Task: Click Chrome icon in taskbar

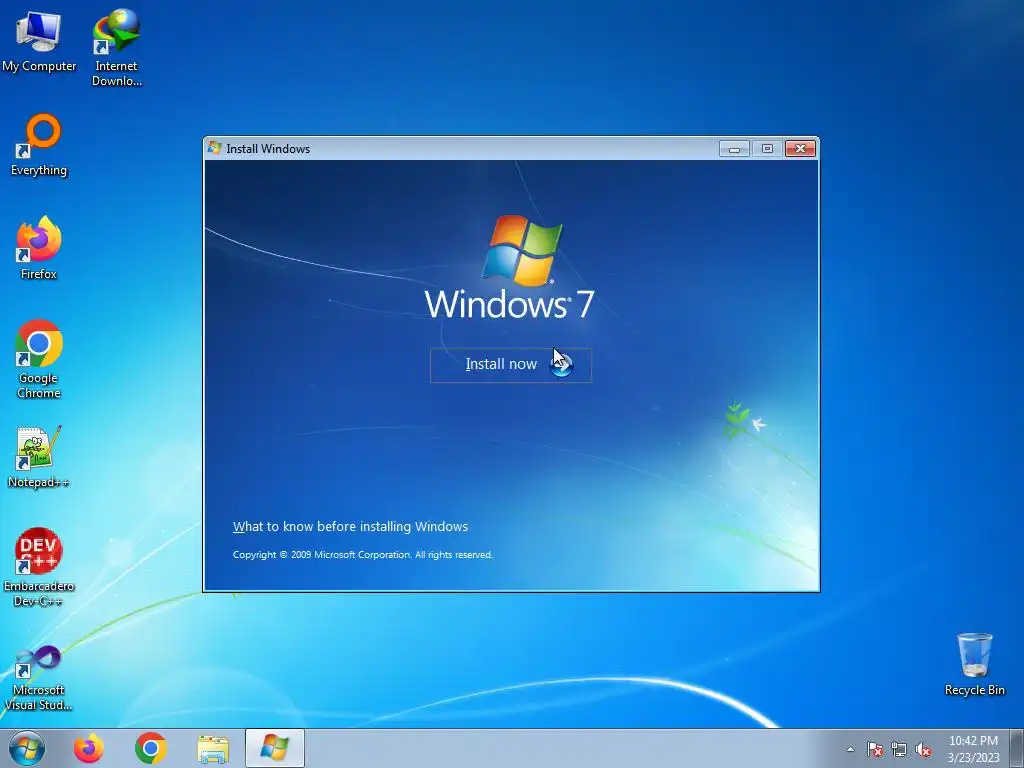Action: coord(151,748)
